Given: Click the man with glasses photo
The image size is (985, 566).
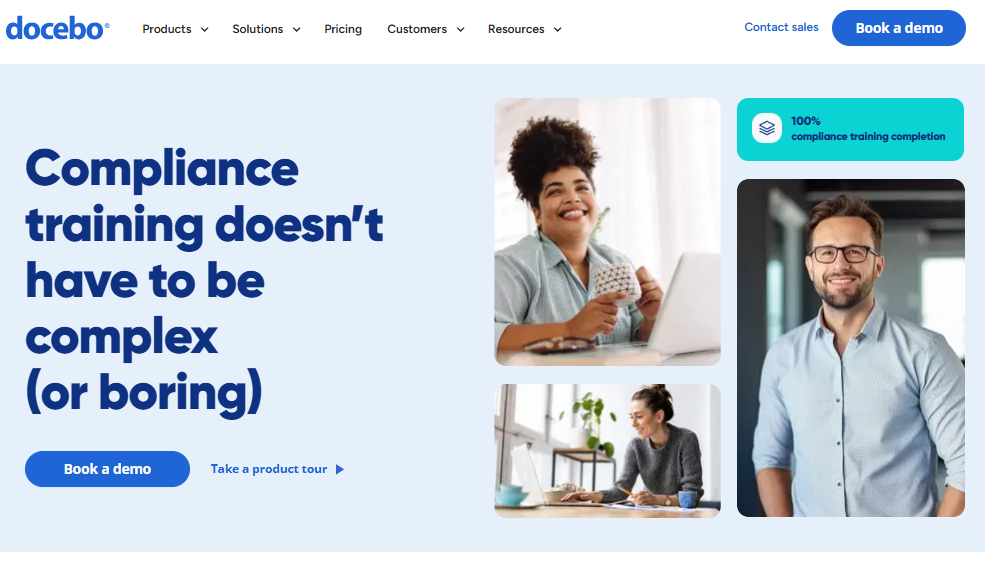Looking at the screenshot, I should coord(851,348).
